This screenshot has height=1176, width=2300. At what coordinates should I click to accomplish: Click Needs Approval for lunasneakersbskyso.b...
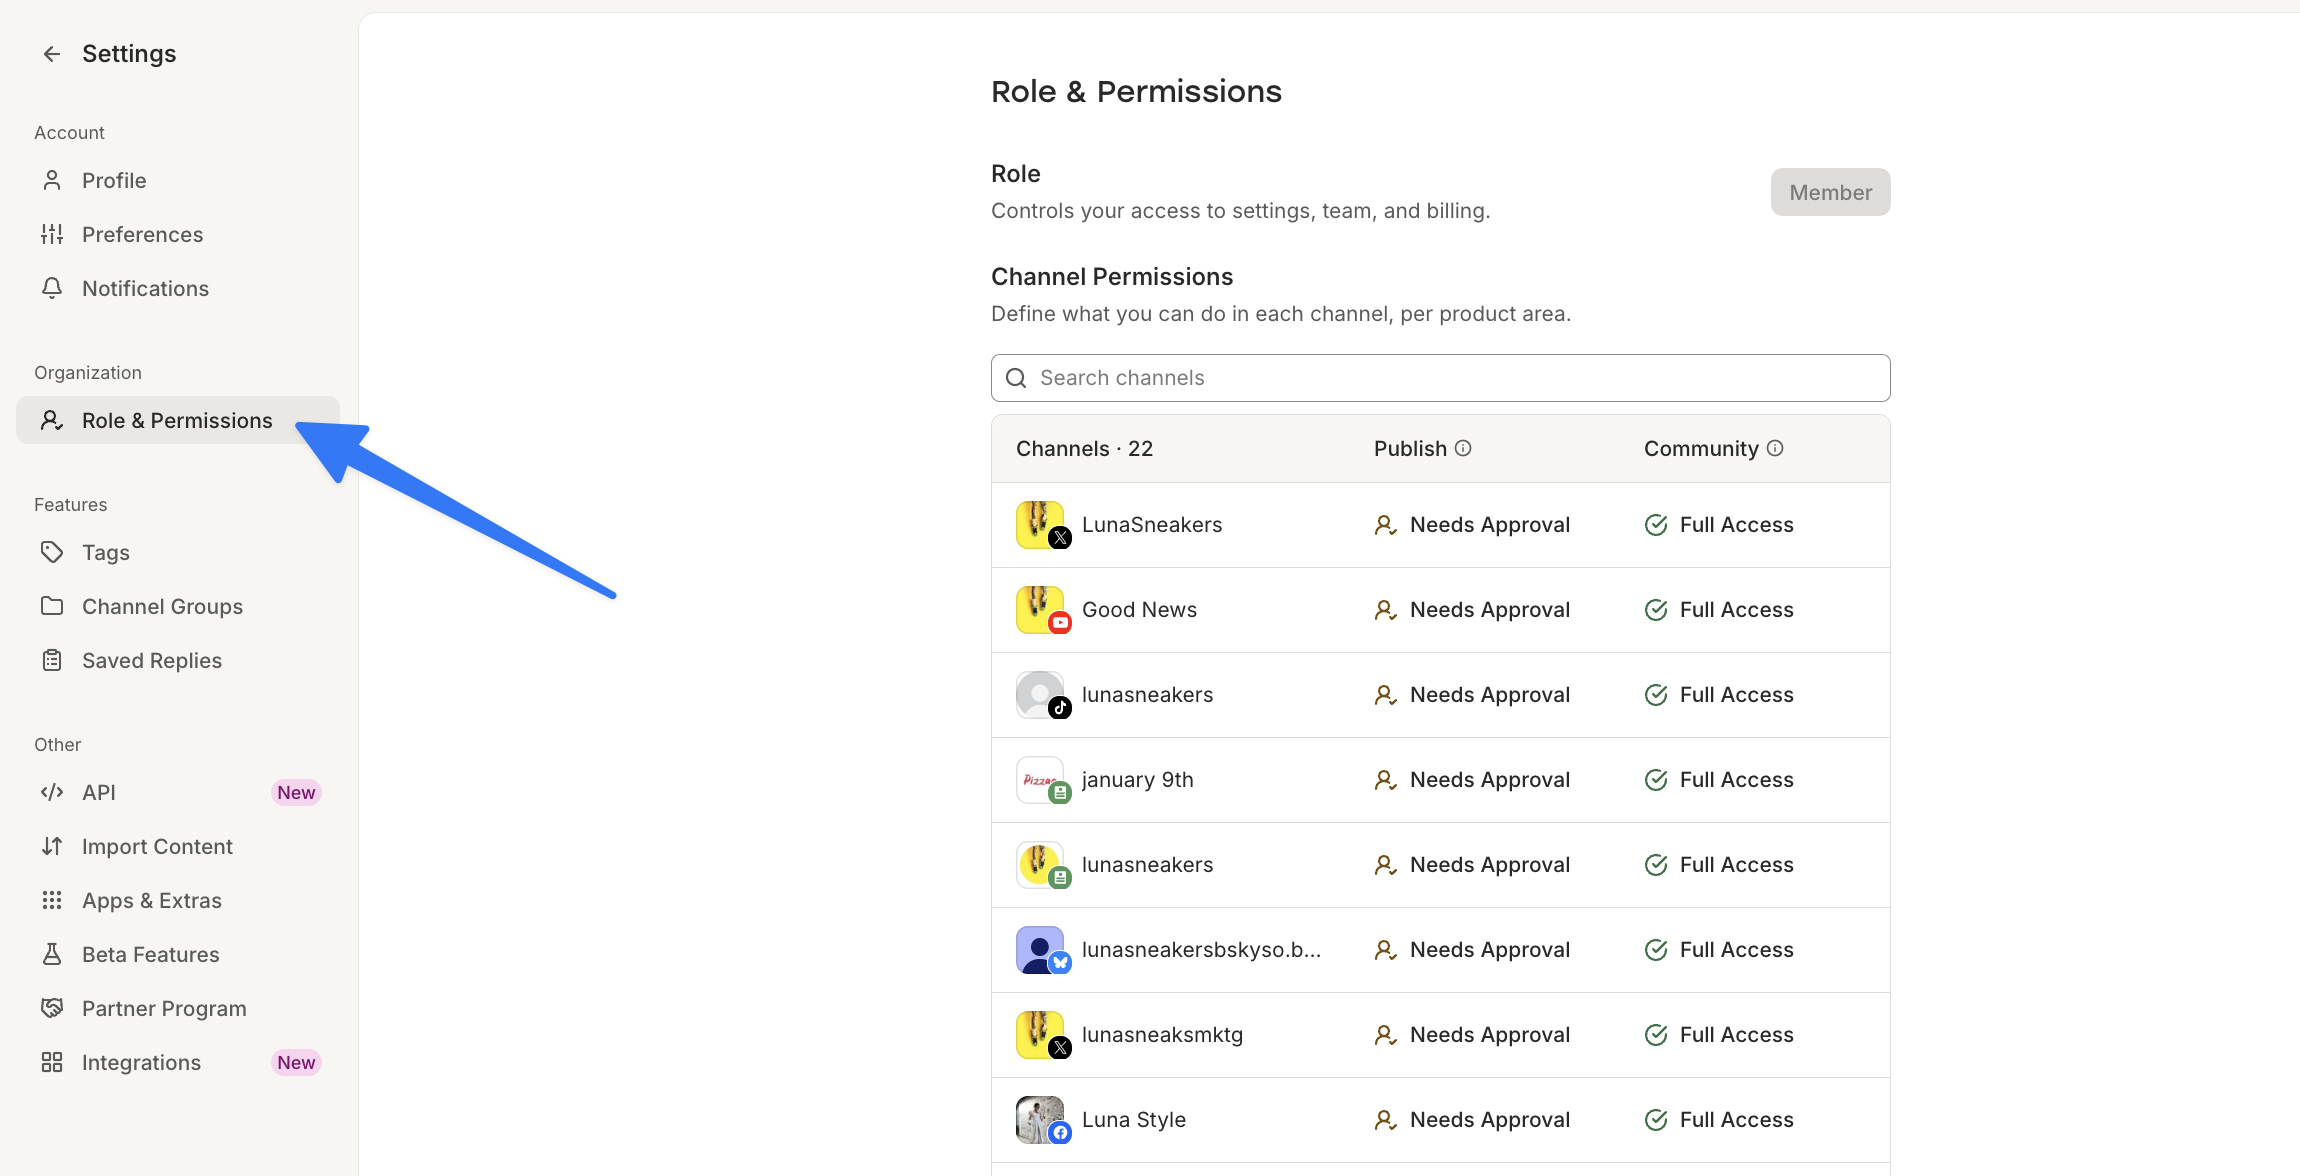[x=1472, y=950]
